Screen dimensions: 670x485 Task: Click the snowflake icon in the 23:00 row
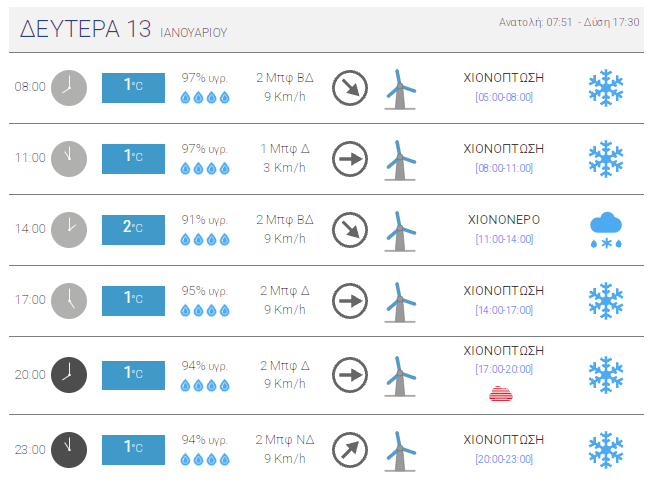(606, 449)
